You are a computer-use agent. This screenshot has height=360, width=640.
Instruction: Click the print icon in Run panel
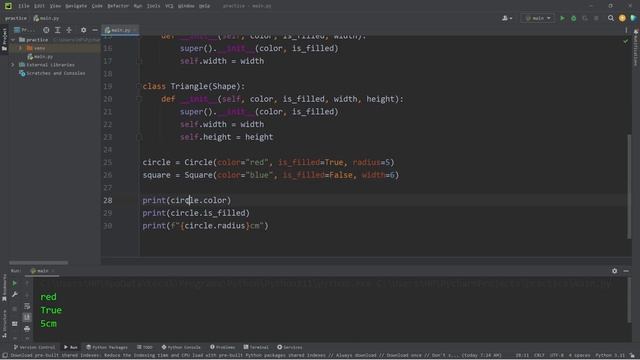pyautogui.click(x=27, y=328)
